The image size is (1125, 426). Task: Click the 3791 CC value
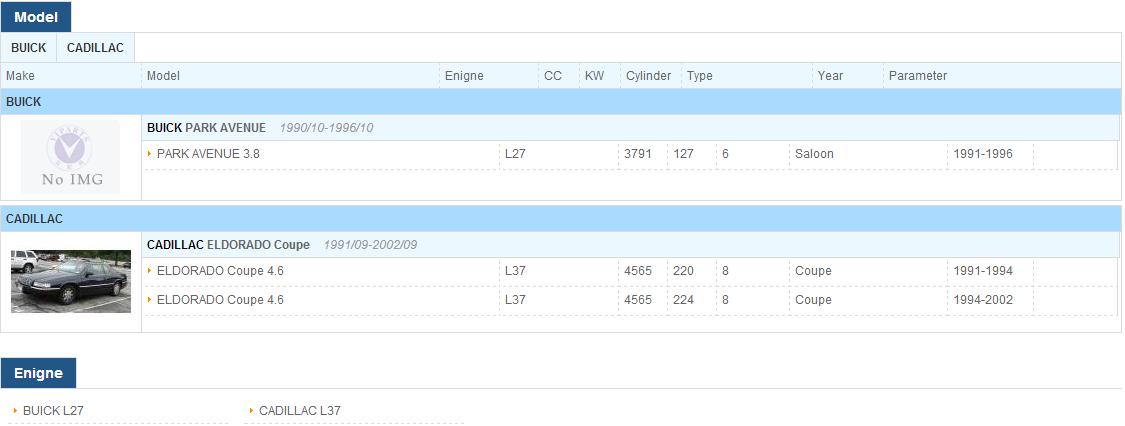point(639,153)
